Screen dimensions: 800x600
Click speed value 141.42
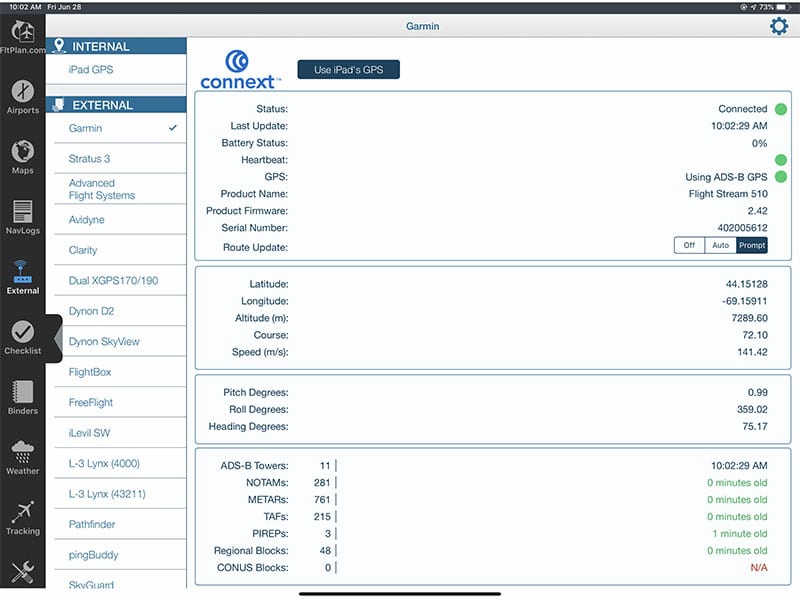[752, 352]
